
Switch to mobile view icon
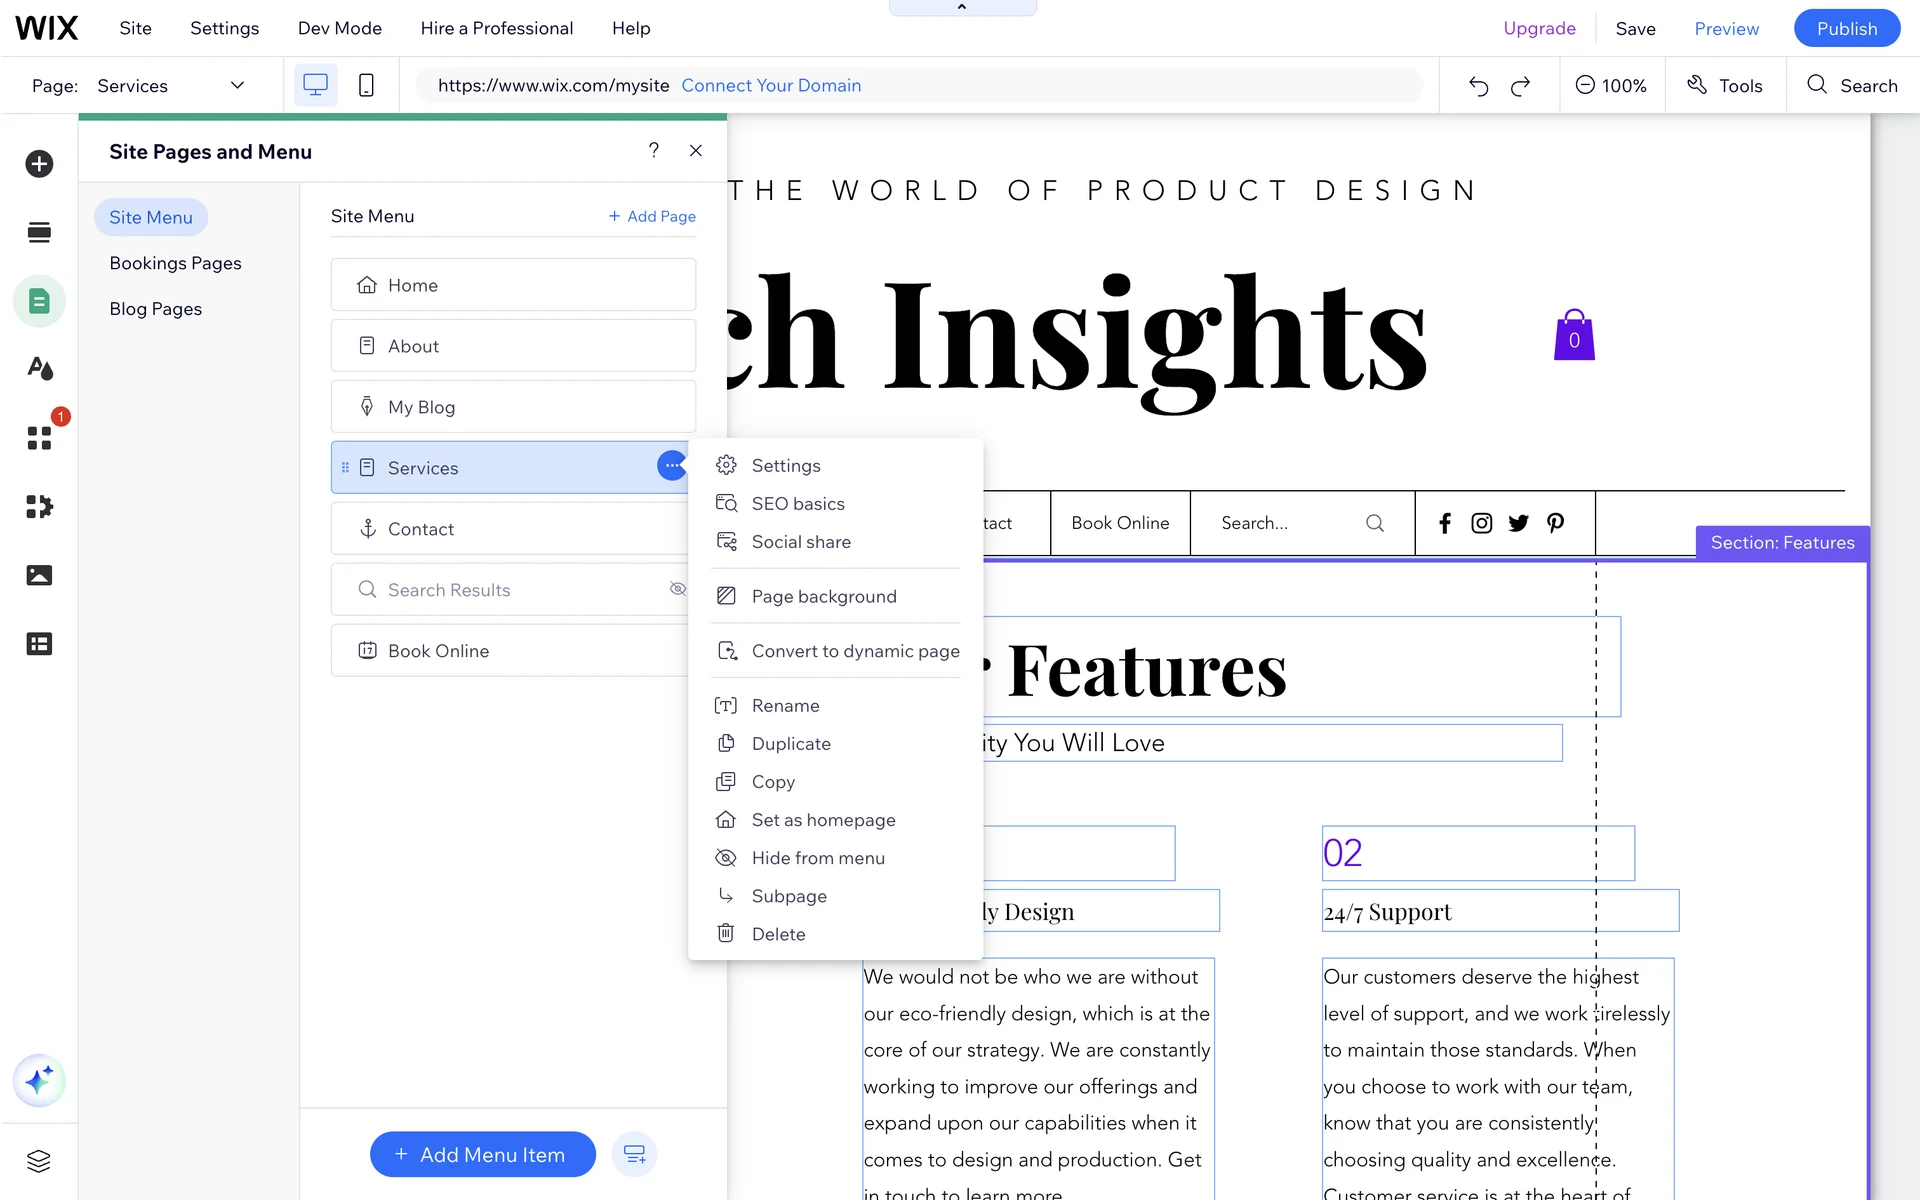tap(366, 85)
